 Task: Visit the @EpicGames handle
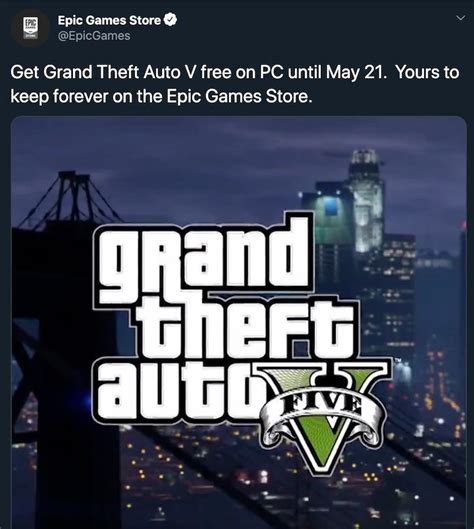(x=94, y=36)
